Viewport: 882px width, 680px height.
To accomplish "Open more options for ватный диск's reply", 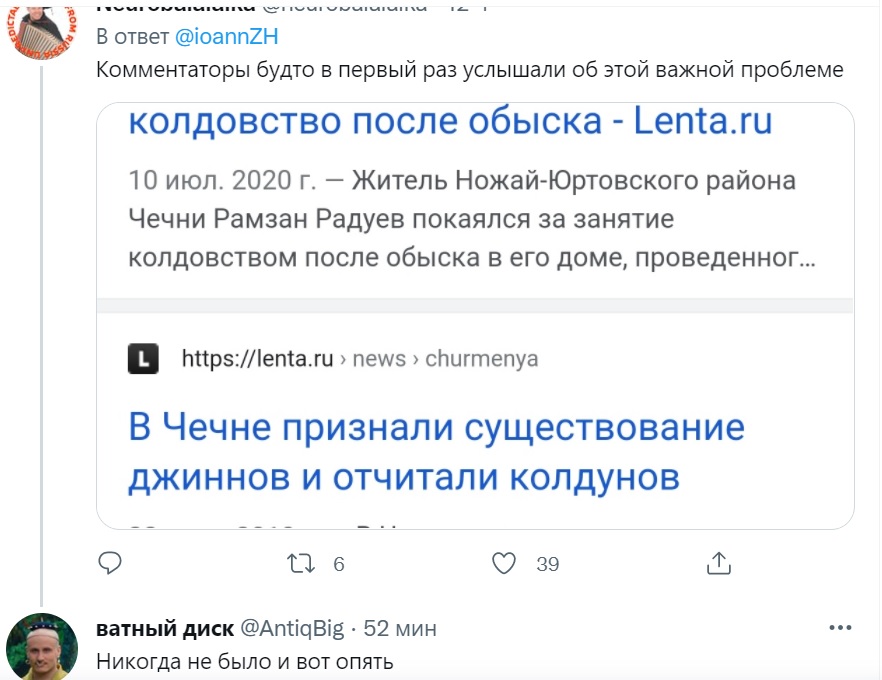I will click(840, 628).
